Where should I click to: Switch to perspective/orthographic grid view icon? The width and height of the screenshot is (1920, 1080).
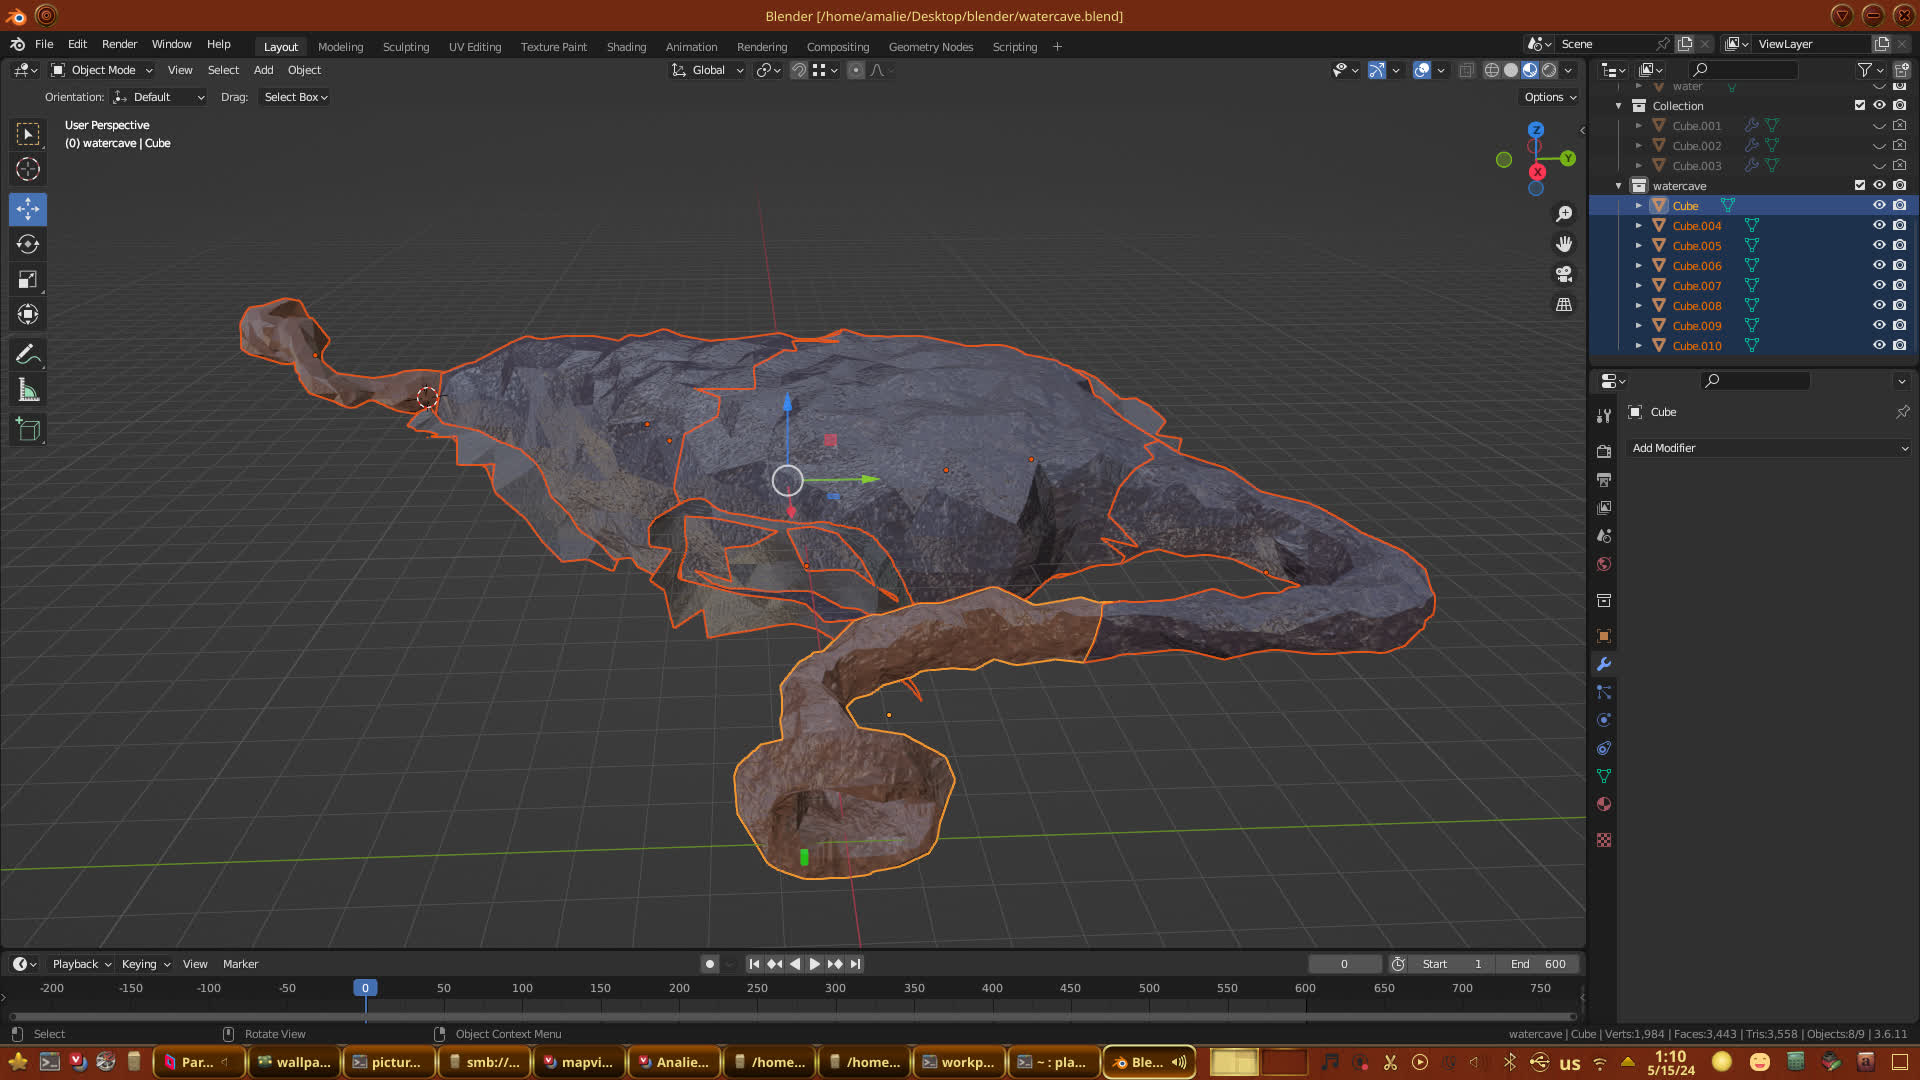[x=1564, y=305]
